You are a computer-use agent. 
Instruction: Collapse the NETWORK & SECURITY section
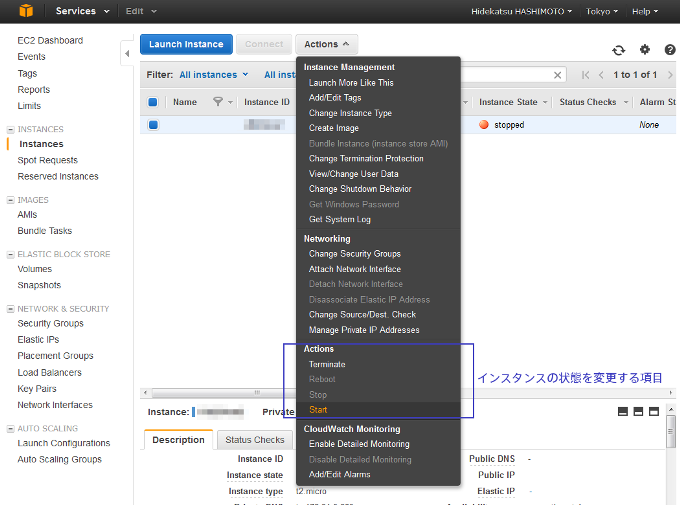[x=10, y=309]
